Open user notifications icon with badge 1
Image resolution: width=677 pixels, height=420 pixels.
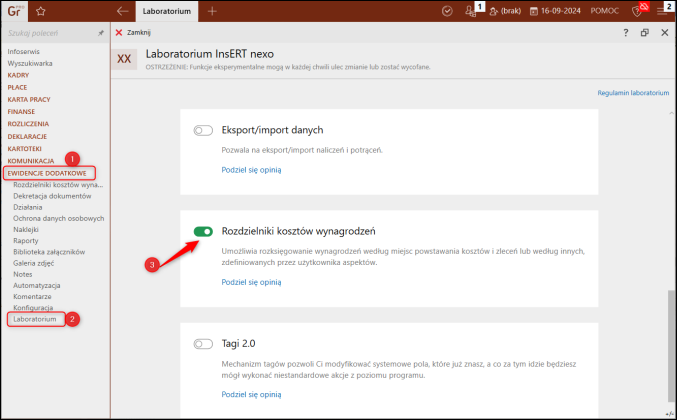point(471,11)
